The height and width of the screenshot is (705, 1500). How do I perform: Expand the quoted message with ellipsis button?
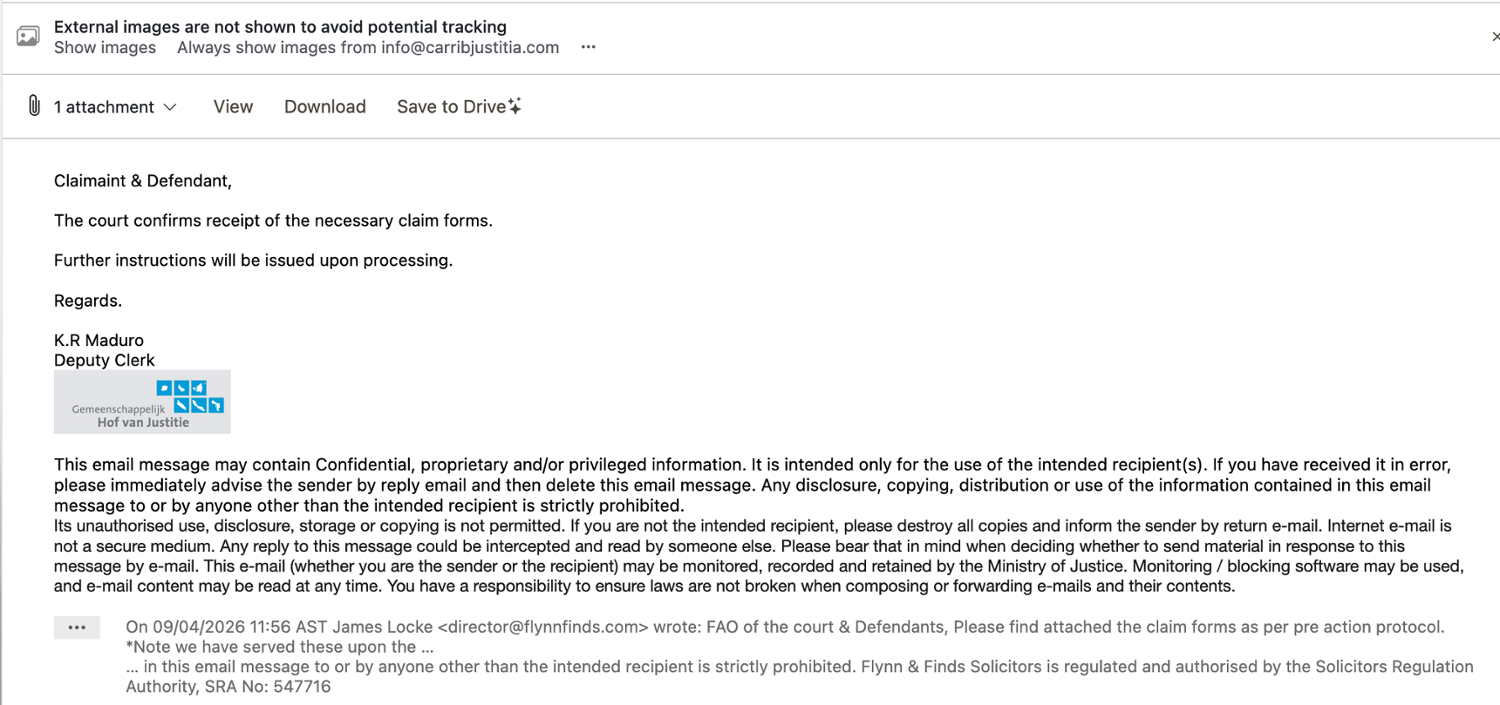[77, 627]
